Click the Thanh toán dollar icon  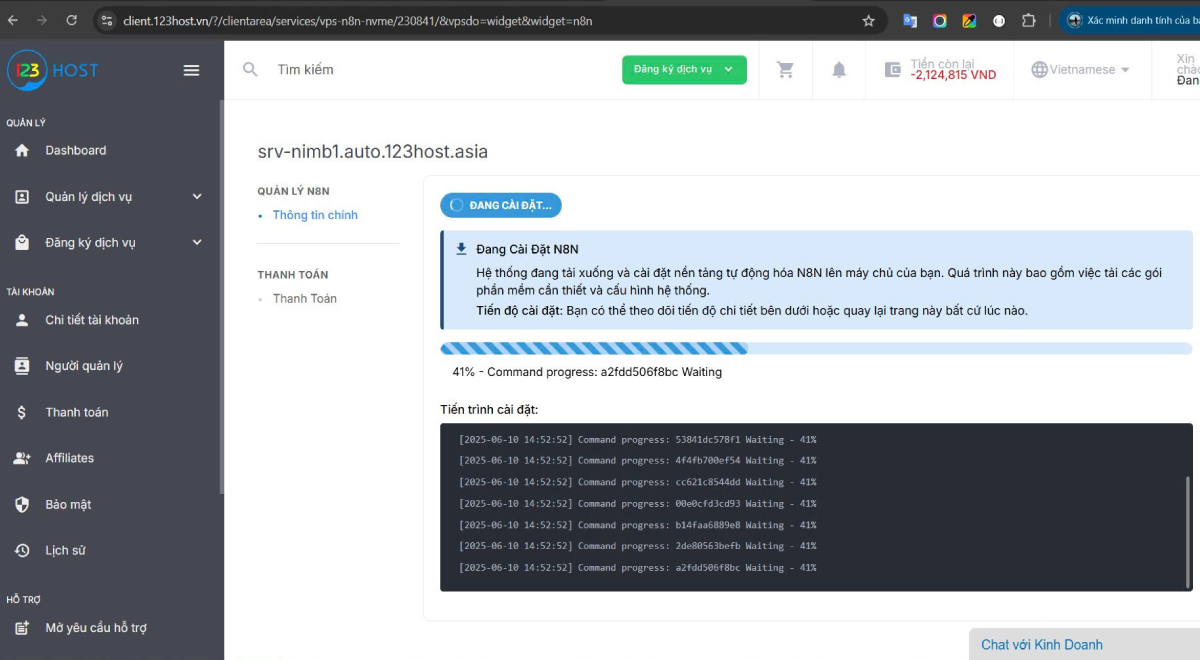pyautogui.click(x=22, y=412)
